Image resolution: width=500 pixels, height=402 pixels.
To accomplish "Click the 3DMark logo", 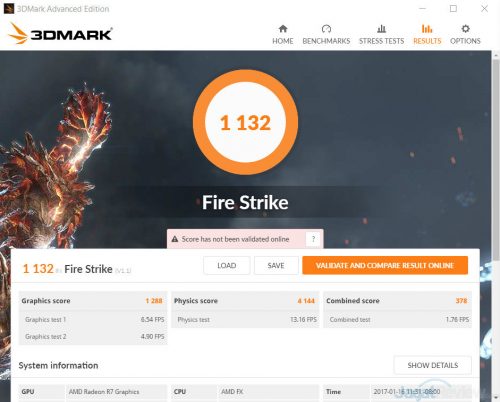I will [60, 33].
